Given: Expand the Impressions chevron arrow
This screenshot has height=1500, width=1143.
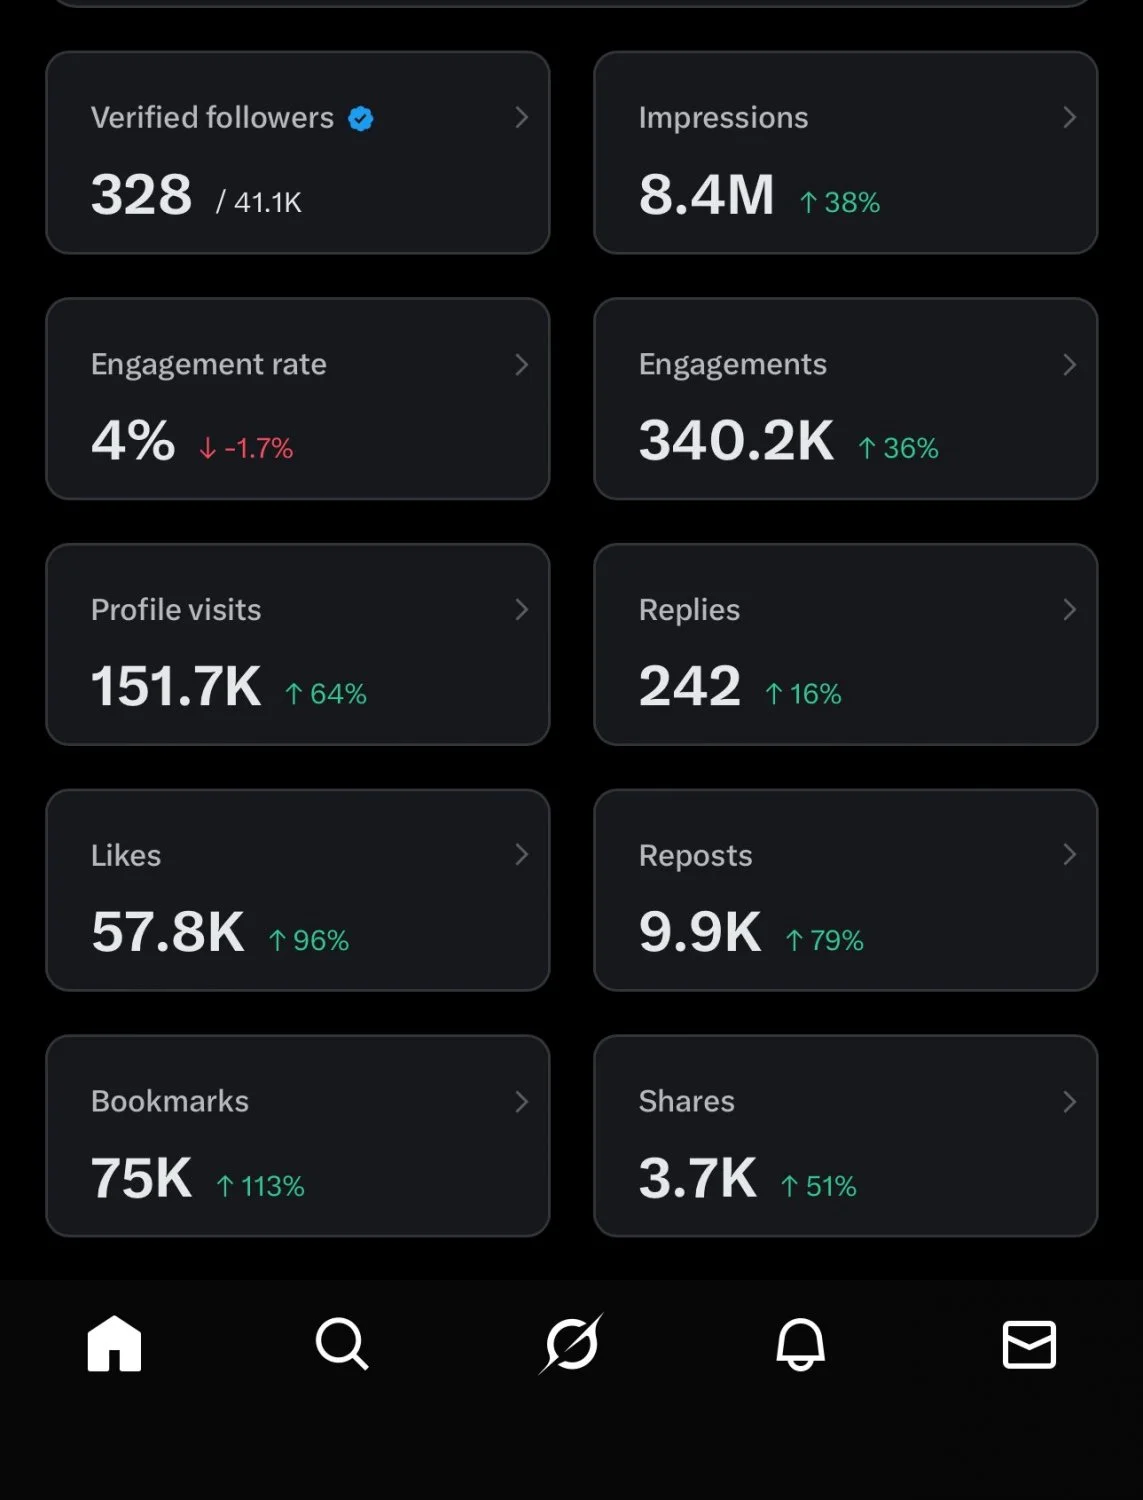Looking at the screenshot, I should pos(1069,118).
